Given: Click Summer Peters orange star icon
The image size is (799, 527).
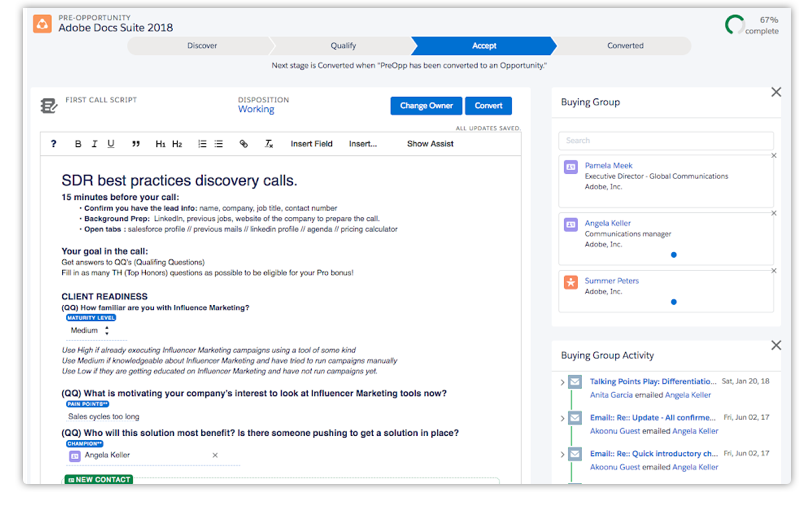Looking at the screenshot, I should (x=571, y=282).
